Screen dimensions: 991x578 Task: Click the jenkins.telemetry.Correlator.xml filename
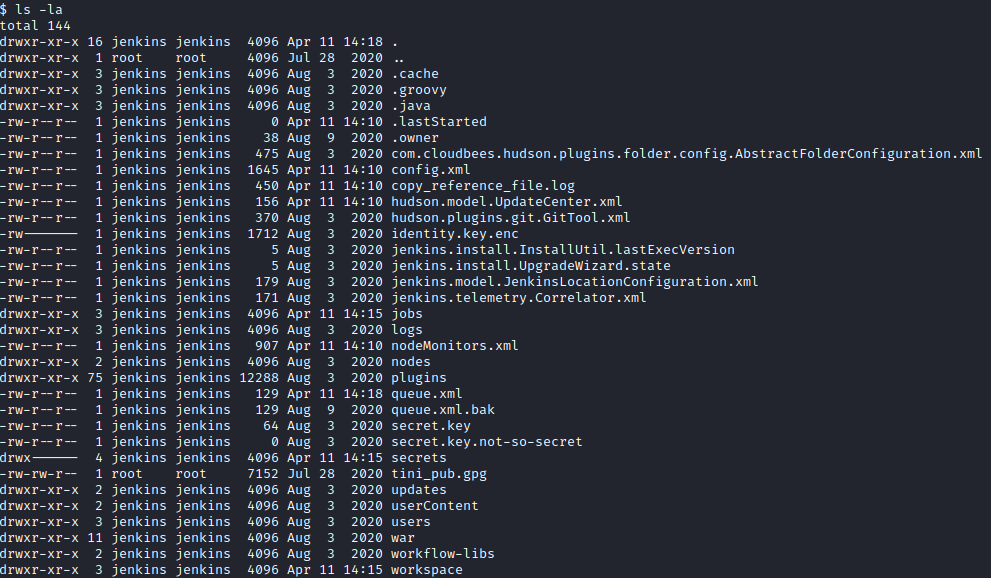coord(518,297)
